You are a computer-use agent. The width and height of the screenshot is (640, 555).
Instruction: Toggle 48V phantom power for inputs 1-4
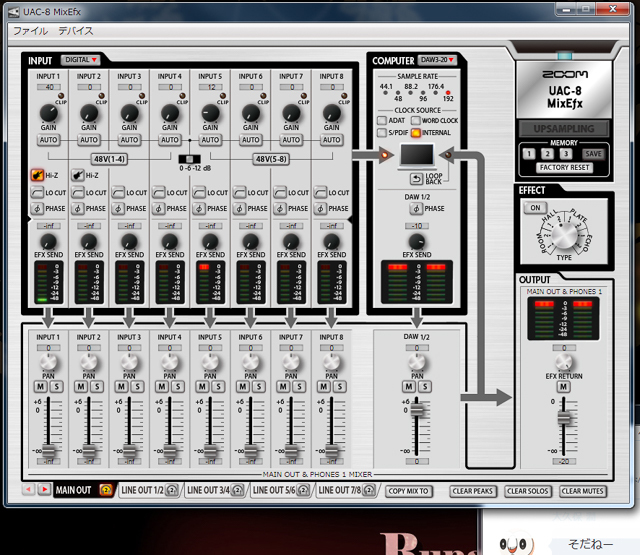tap(109, 159)
